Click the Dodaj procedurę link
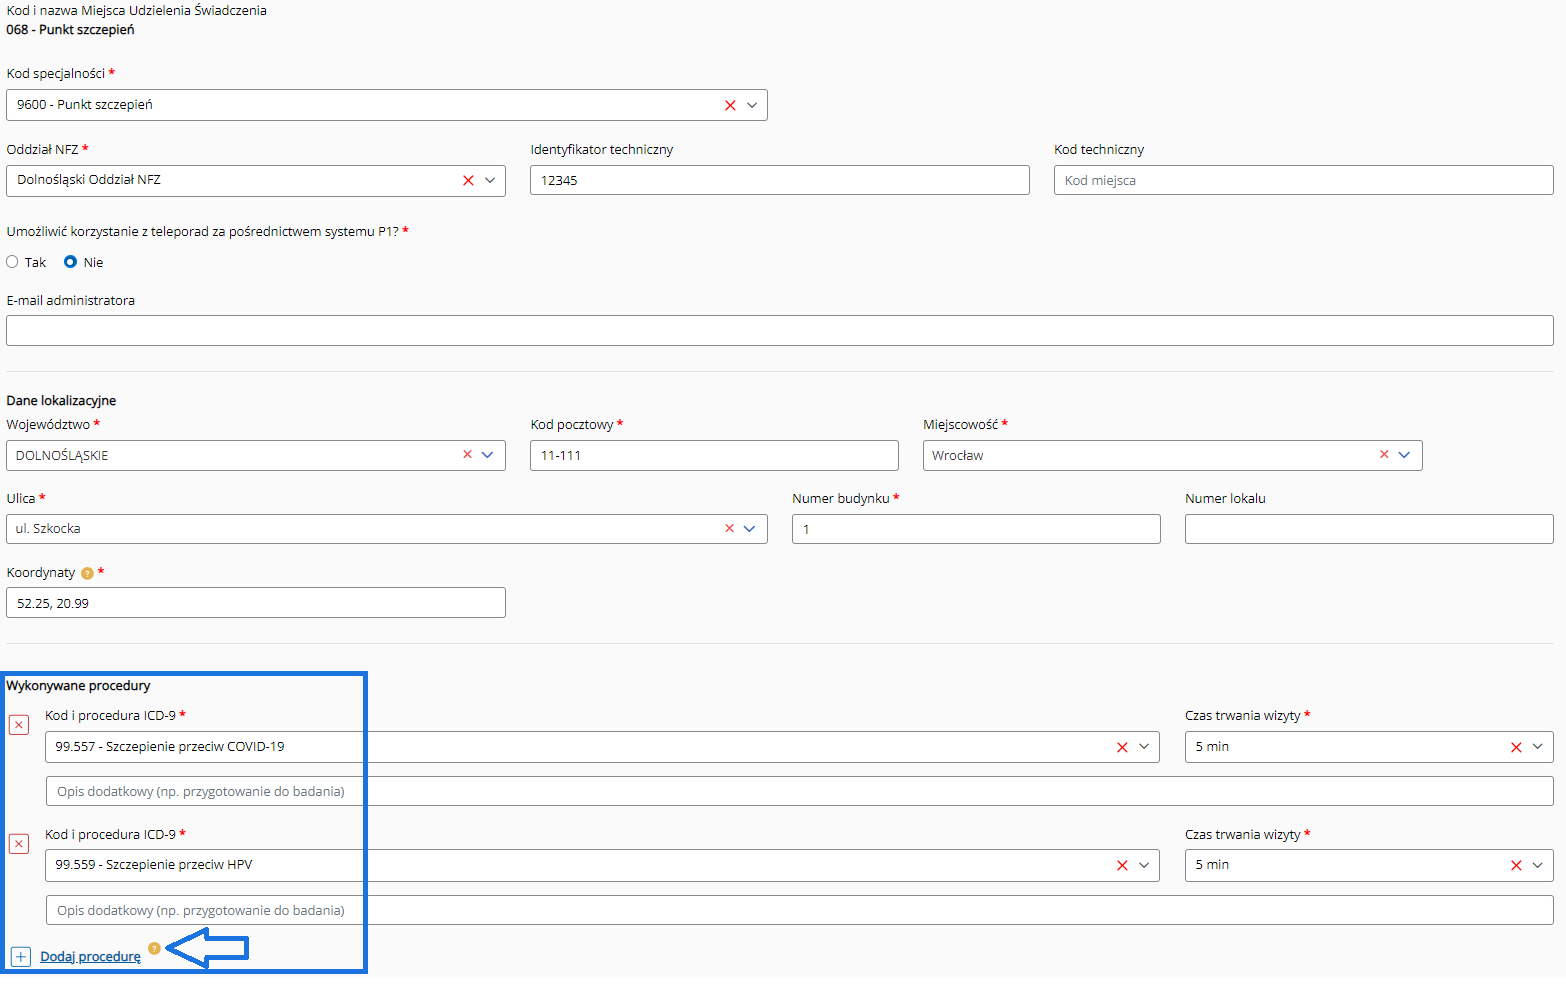Viewport: 1566px width, 1006px height. pos(90,957)
